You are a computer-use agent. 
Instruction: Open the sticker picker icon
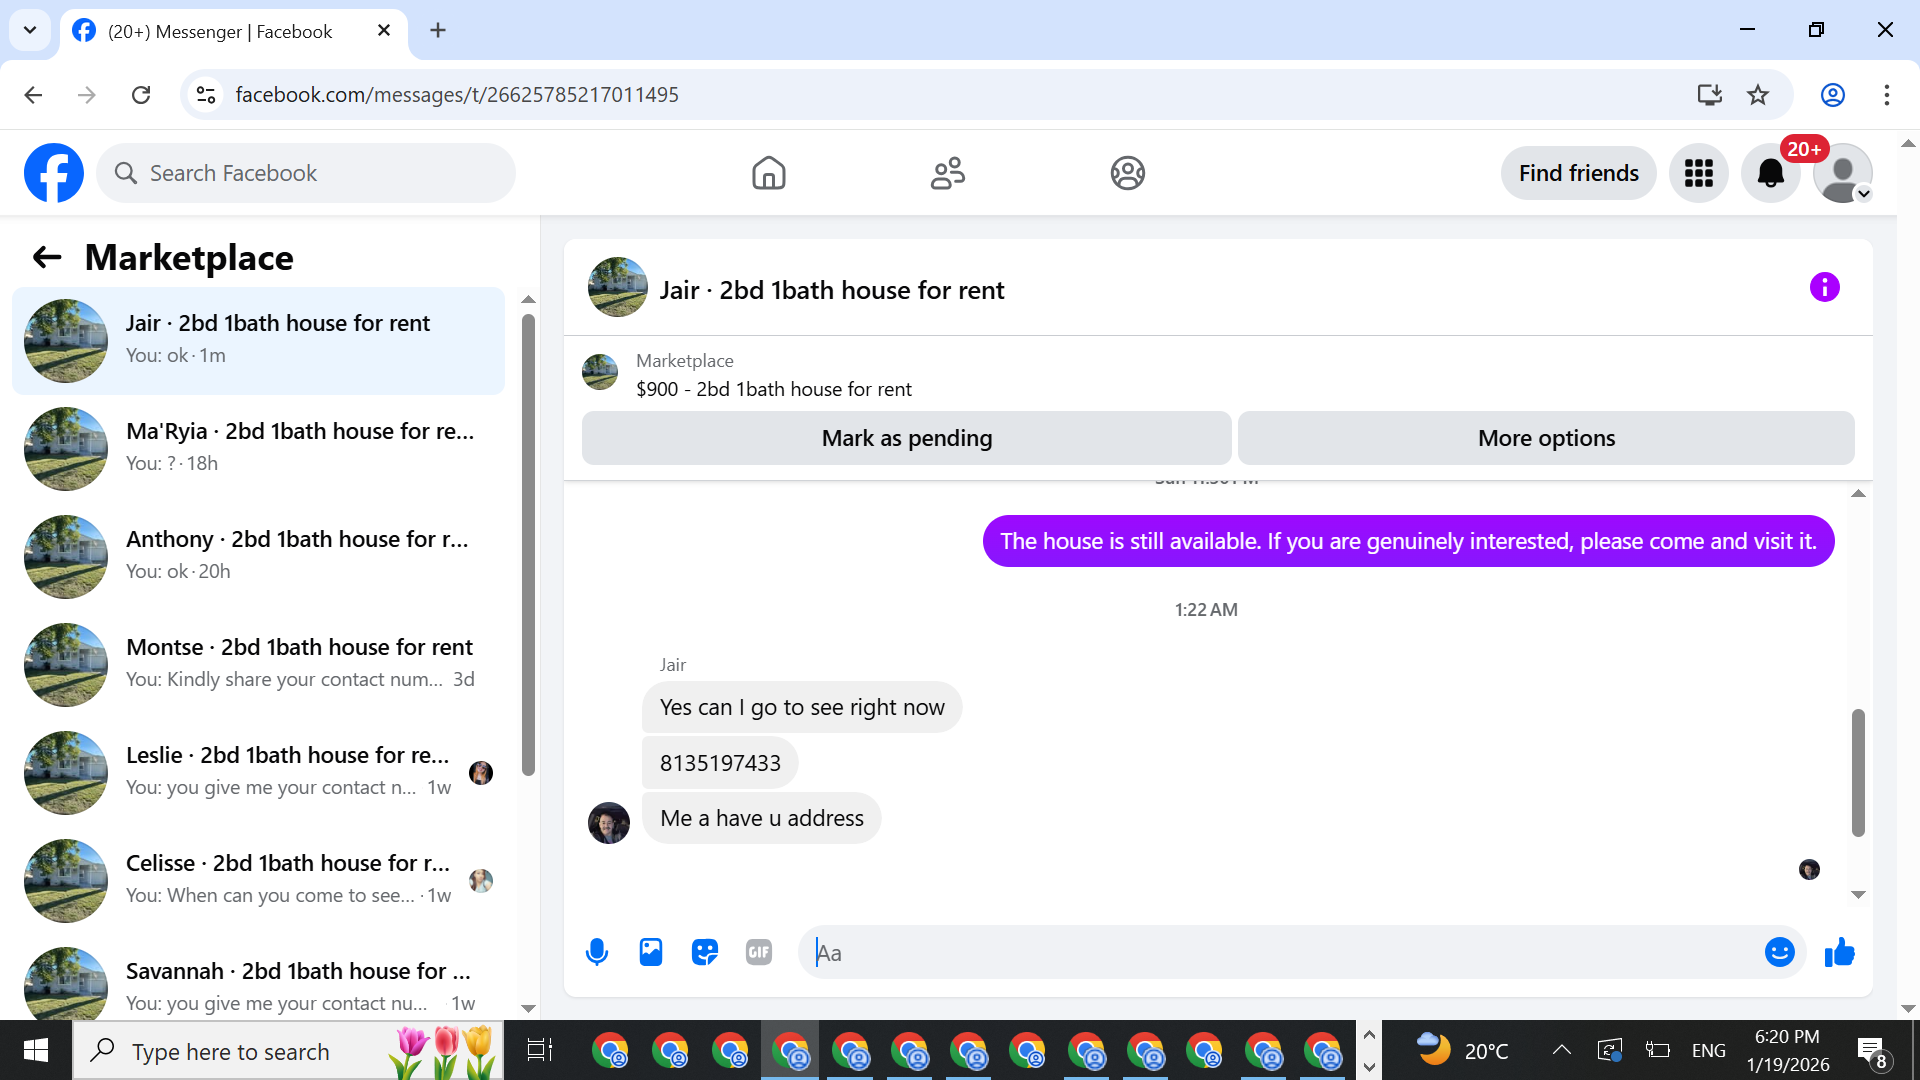tap(705, 952)
